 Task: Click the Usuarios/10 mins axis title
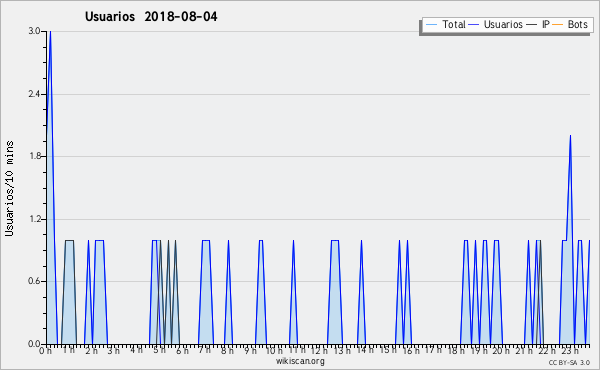pyautogui.click(x=9, y=188)
